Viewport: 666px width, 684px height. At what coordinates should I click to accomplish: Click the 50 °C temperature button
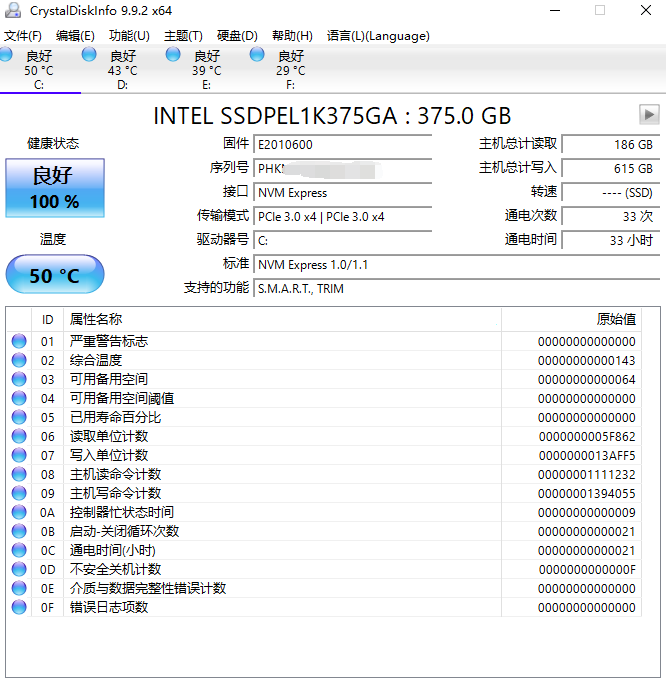click(x=55, y=274)
